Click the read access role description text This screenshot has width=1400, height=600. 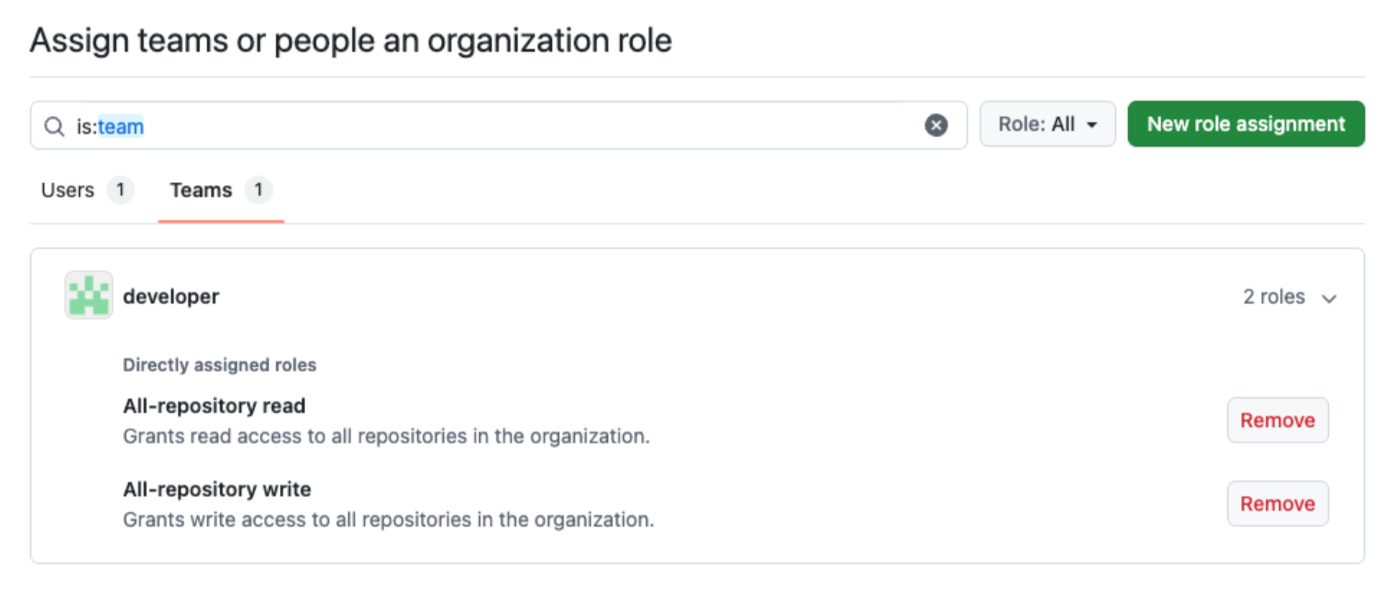386,436
